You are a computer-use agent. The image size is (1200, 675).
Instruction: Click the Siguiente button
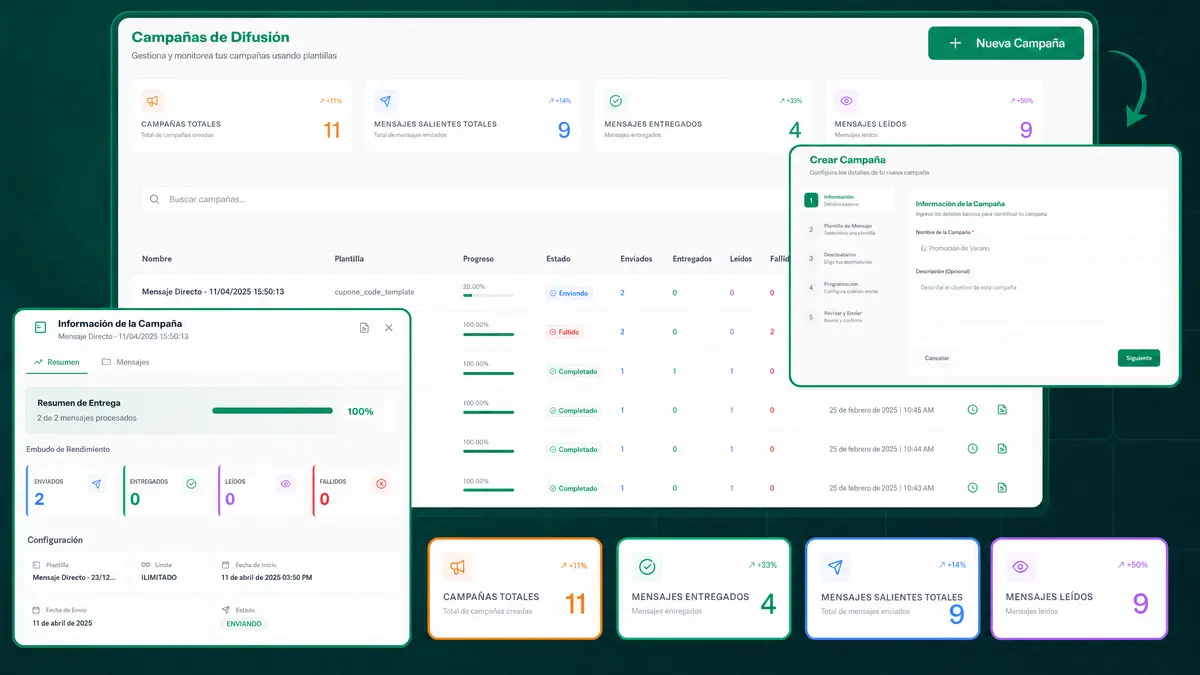[x=1139, y=357]
